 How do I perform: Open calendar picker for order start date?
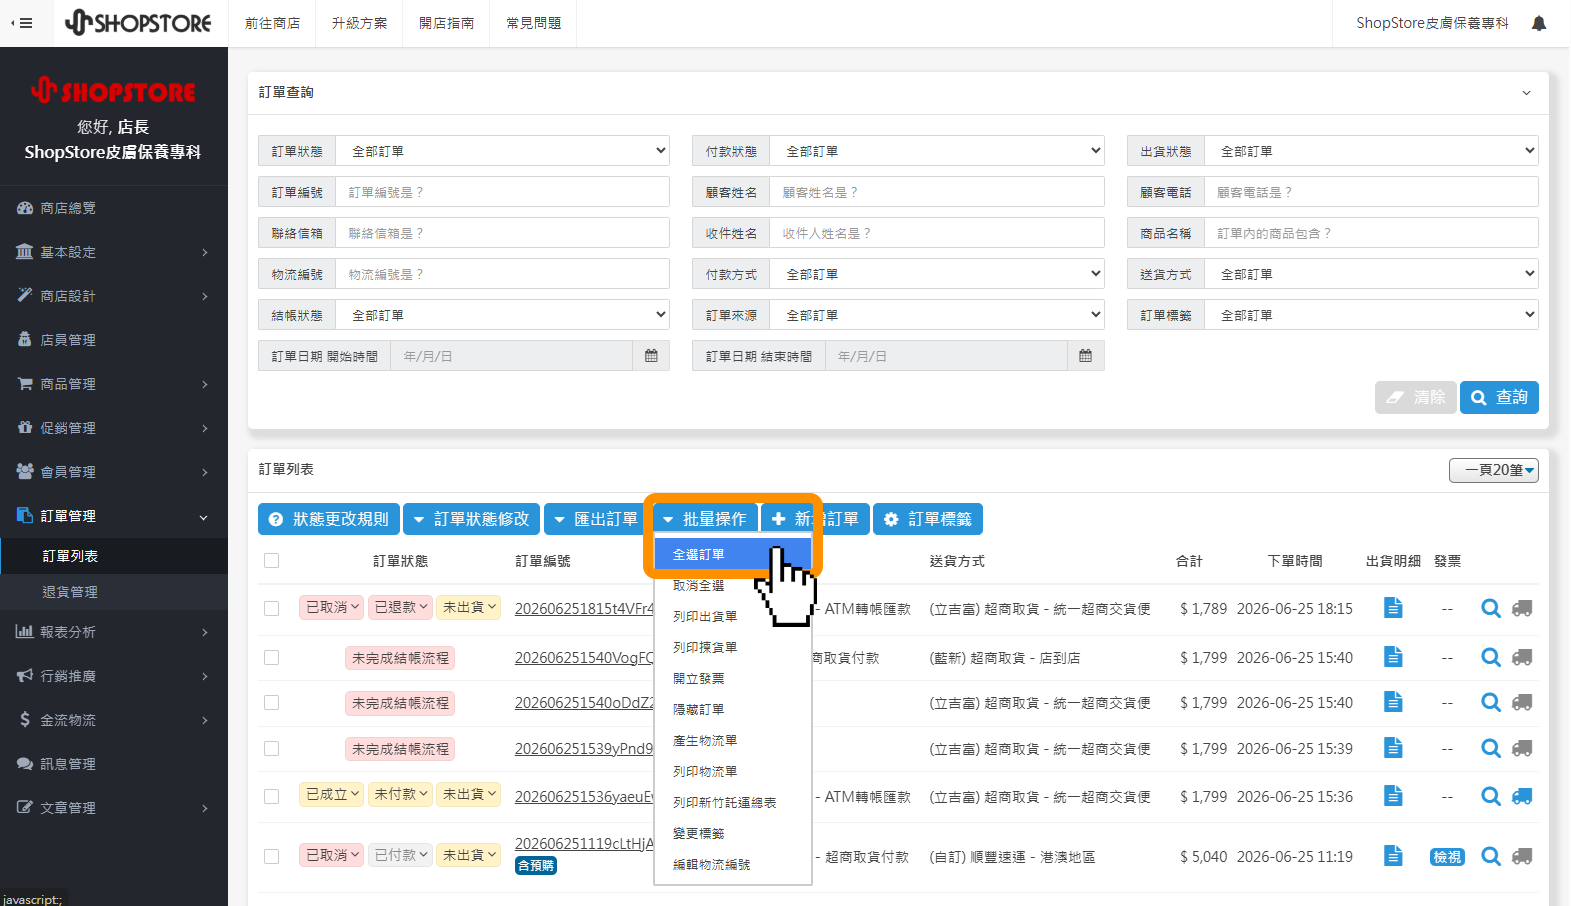tap(651, 356)
